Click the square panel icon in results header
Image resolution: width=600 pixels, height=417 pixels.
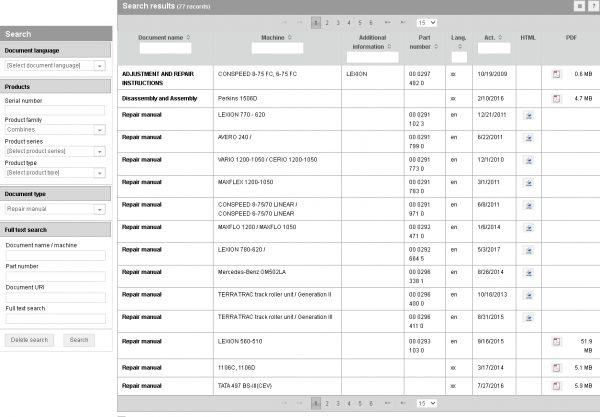(x=579, y=6)
